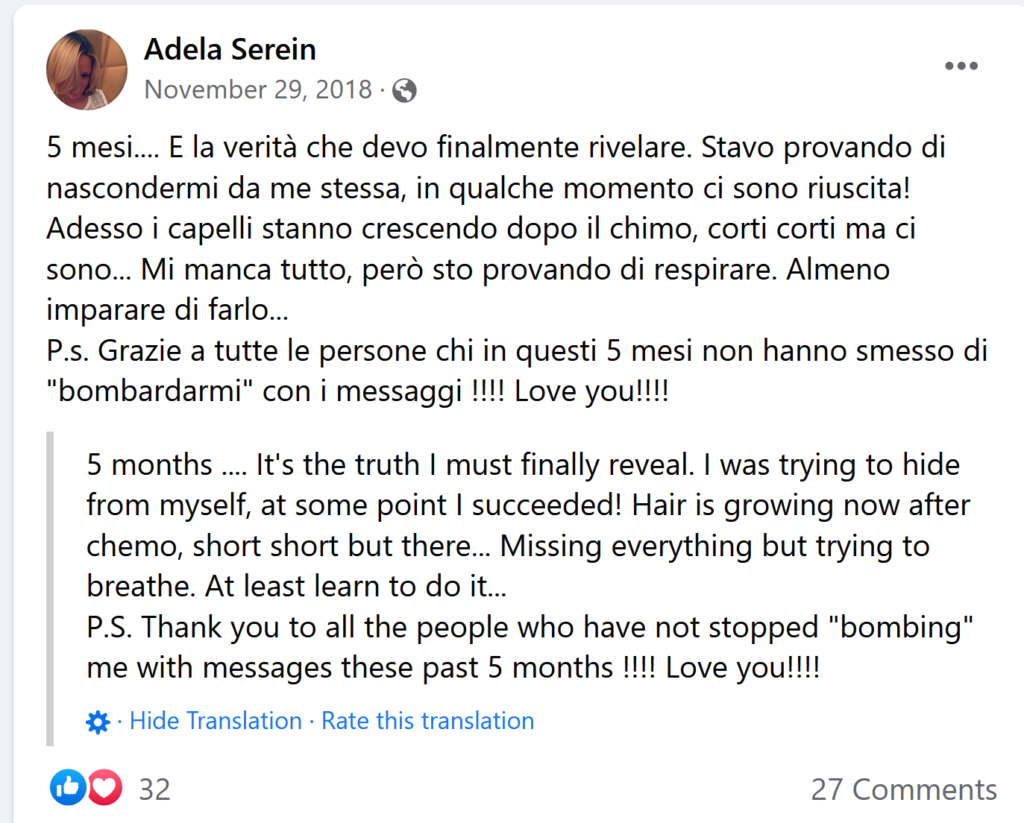
Task: Open translation settings via the gear icon
Action: [x=98, y=720]
